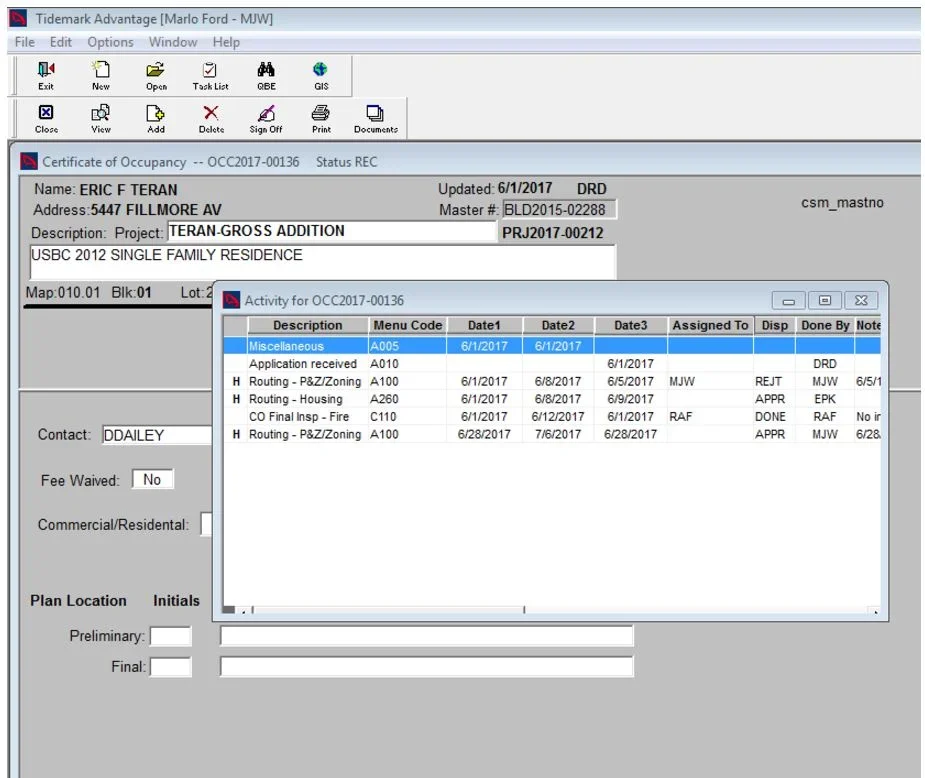Open the Task List tool
Viewport: 925px width, 778px height.
click(210, 75)
